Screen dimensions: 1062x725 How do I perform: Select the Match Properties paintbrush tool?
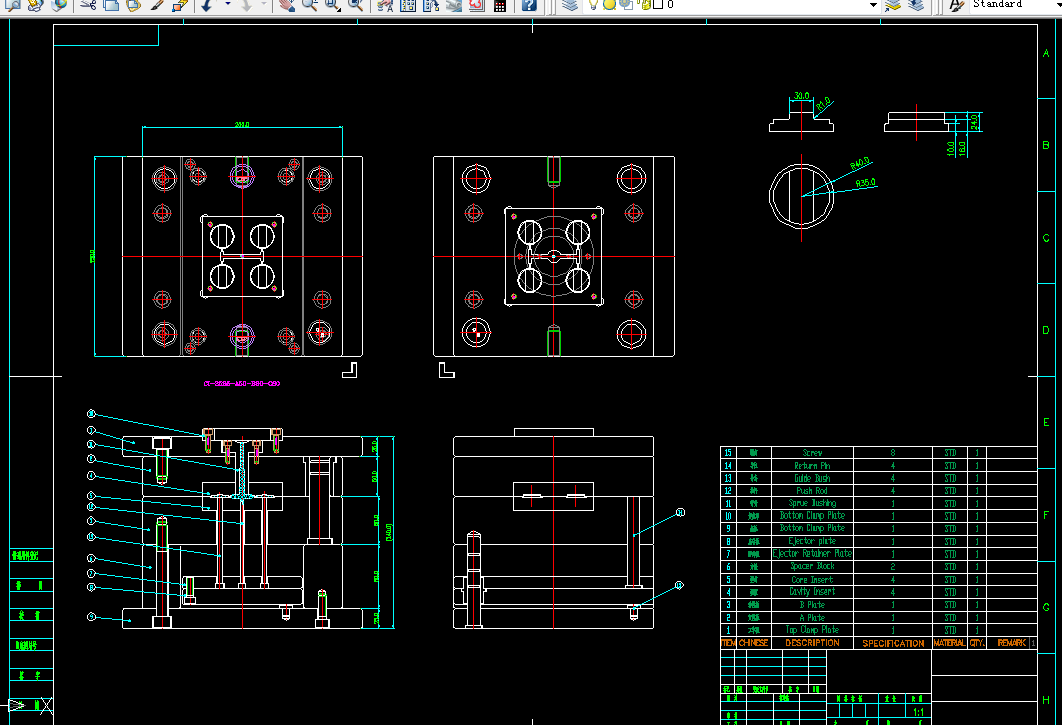tap(157, 5)
